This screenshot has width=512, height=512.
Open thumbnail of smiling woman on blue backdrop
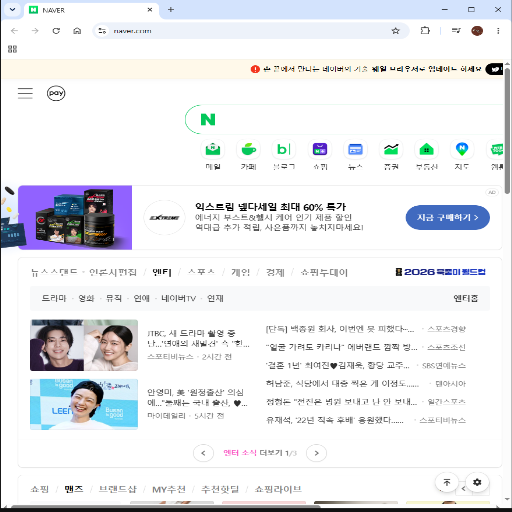(x=84, y=404)
